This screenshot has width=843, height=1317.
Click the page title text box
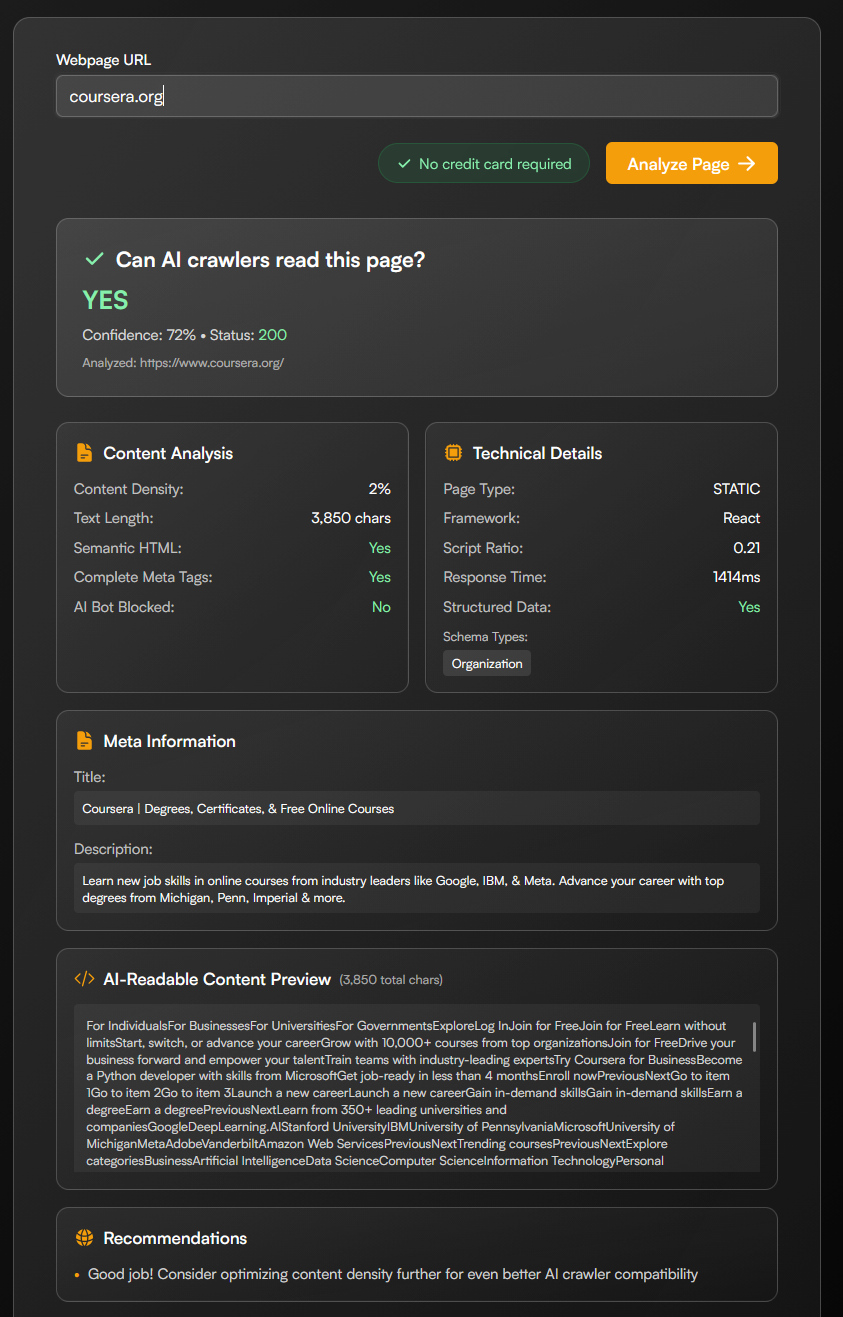click(416, 808)
